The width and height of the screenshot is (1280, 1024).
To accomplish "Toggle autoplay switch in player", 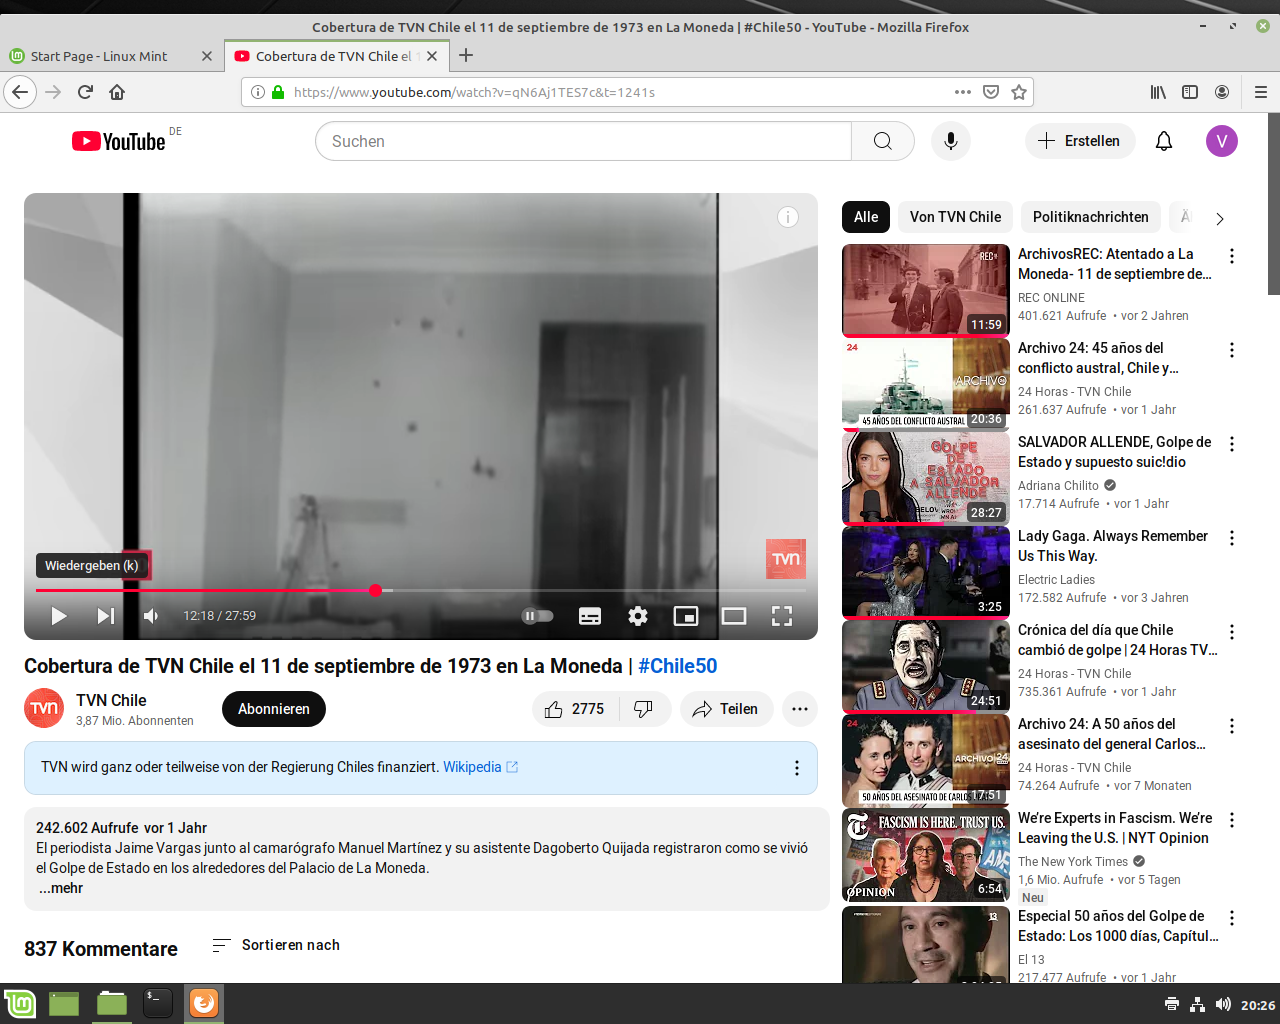I will (x=538, y=616).
